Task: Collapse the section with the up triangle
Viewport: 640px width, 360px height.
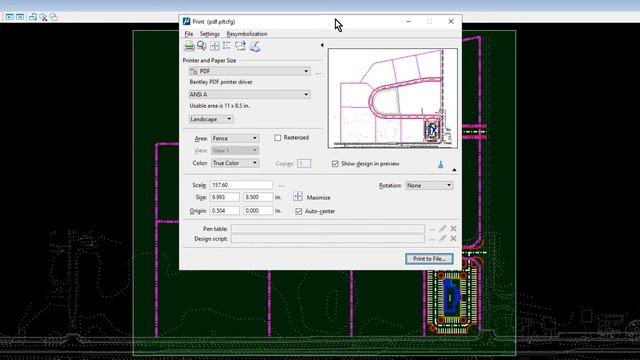Action: [x=454, y=170]
